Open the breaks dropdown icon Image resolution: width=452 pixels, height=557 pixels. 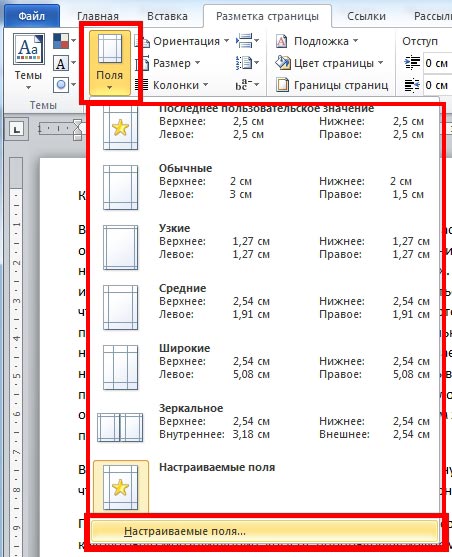(247, 41)
